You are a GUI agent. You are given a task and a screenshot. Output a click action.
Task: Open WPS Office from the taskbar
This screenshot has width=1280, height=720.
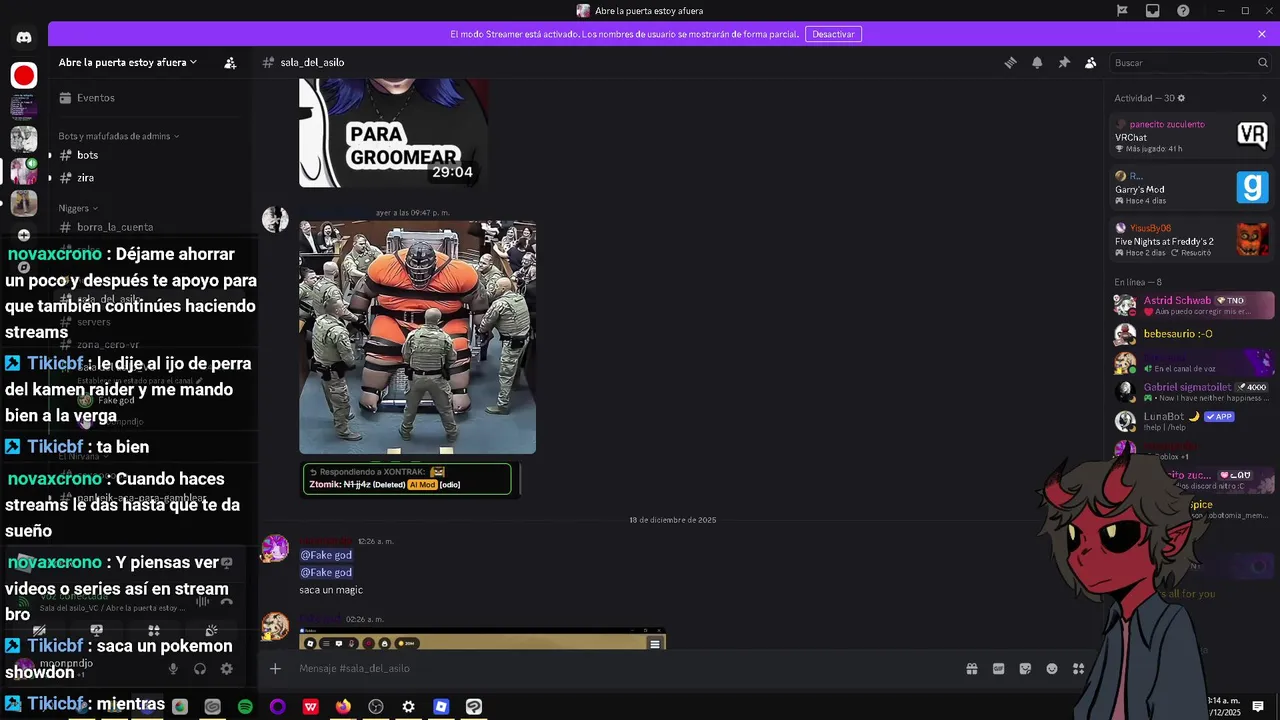click(x=311, y=707)
